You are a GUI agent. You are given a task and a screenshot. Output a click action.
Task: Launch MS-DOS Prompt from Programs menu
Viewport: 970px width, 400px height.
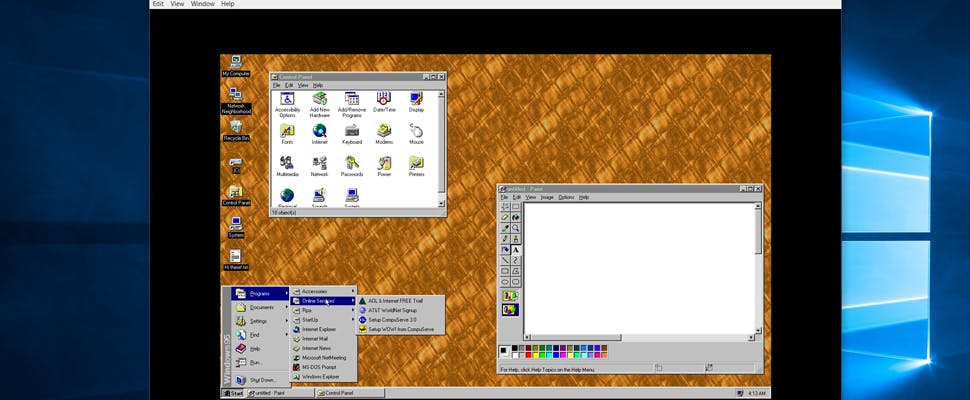[x=324, y=367]
